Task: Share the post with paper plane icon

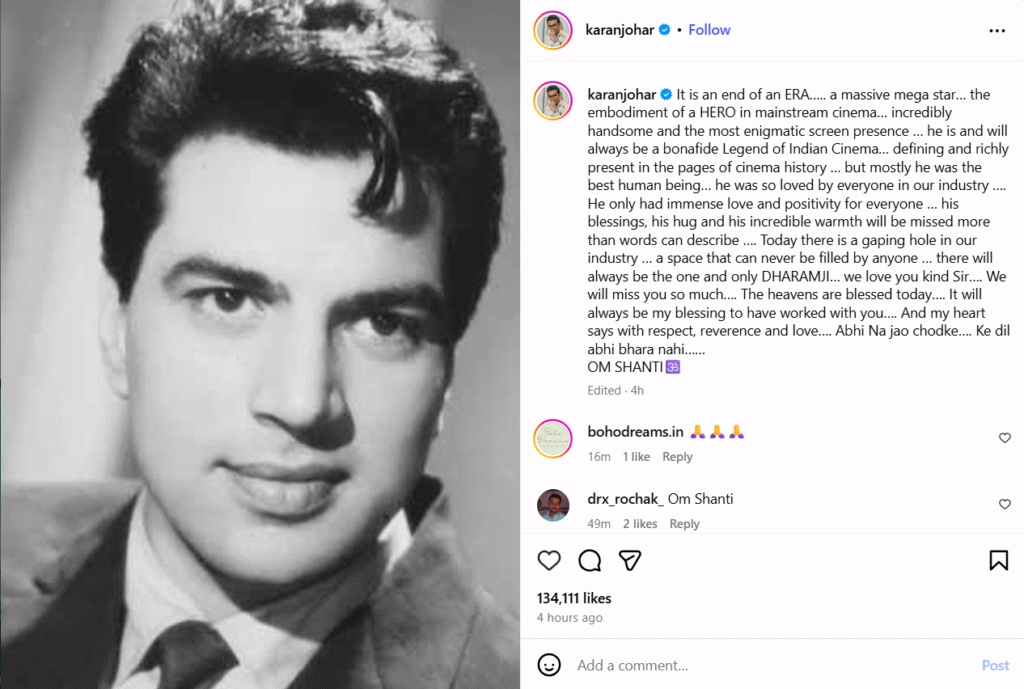Action: (629, 560)
